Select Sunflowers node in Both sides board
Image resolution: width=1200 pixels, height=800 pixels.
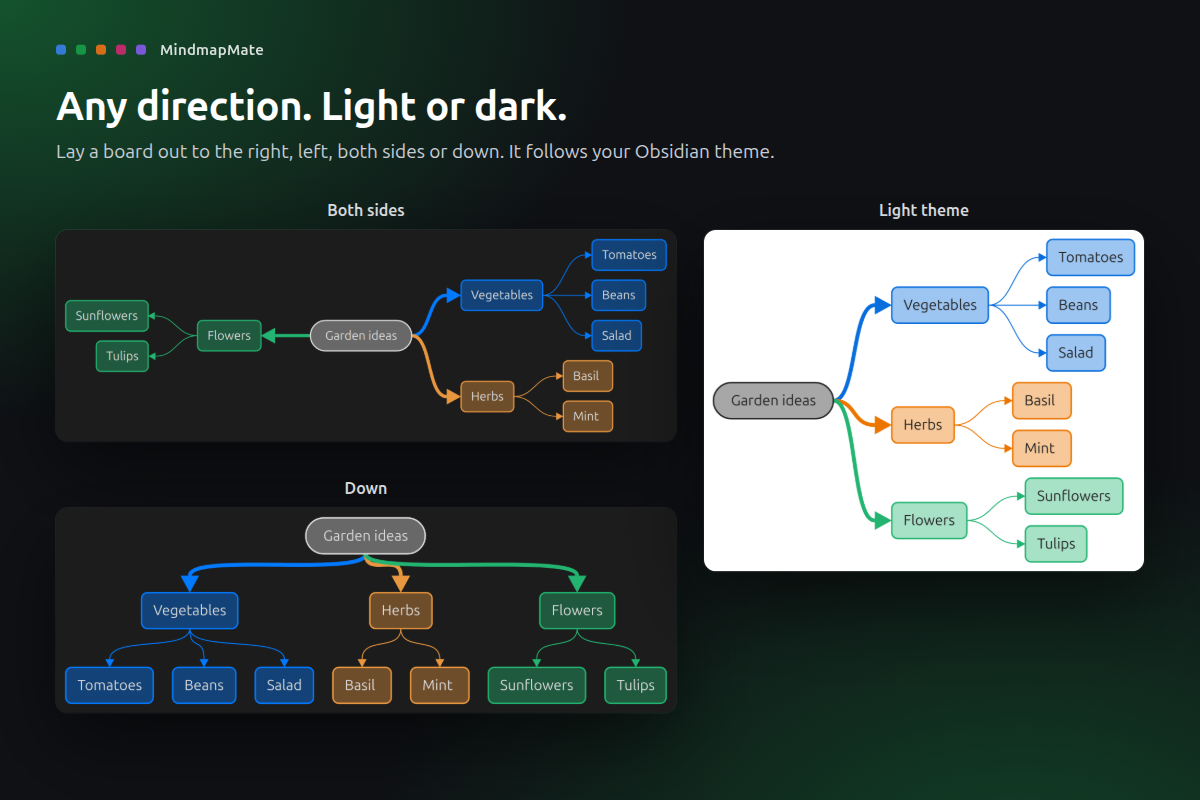pos(107,315)
